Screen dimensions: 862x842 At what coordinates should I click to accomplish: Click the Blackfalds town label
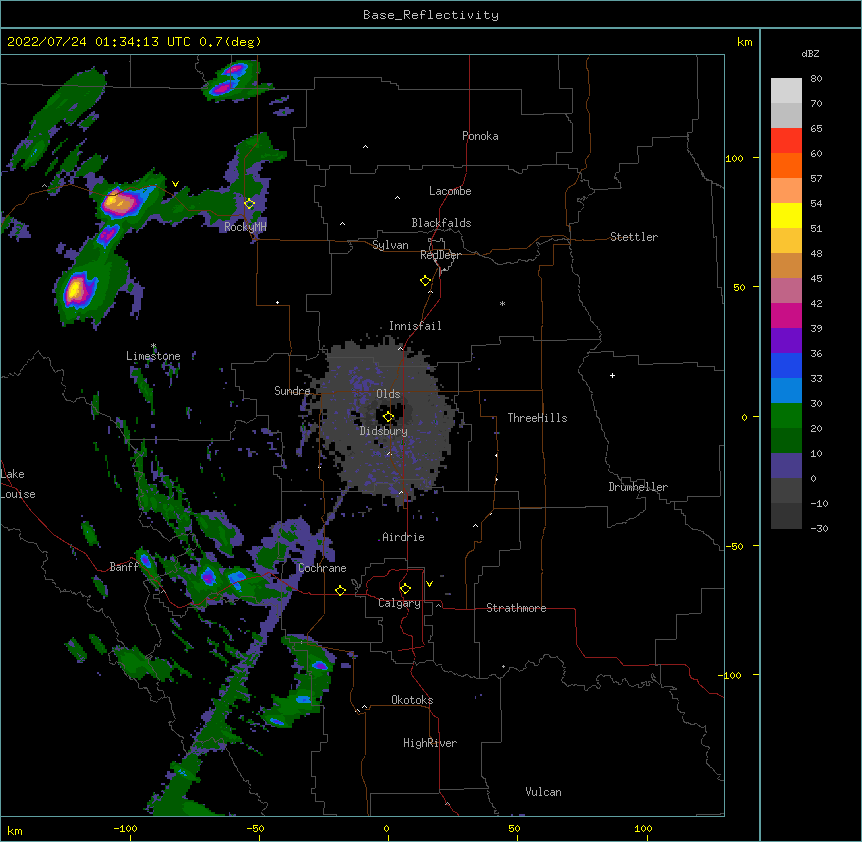[x=441, y=223]
